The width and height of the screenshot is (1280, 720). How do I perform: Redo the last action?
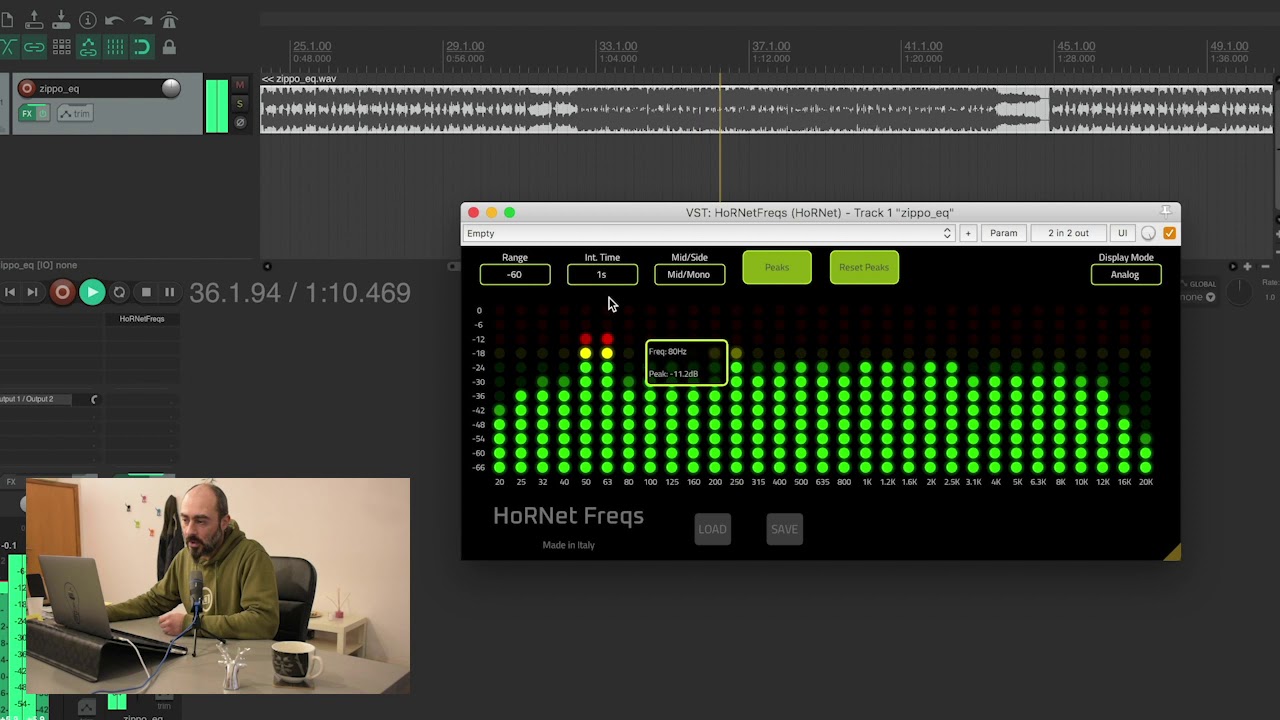pos(142,20)
